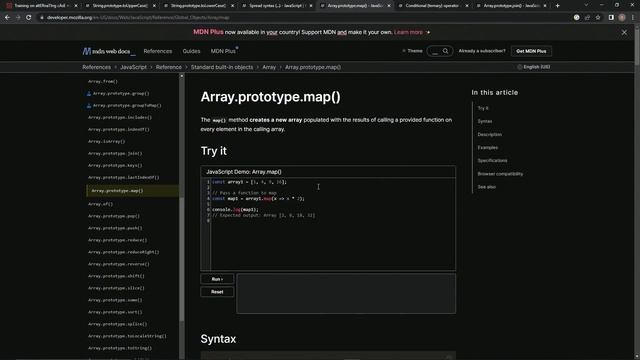640x360 pixels.
Task: Click Array in the breadcrumb
Action: (x=269, y=67)
